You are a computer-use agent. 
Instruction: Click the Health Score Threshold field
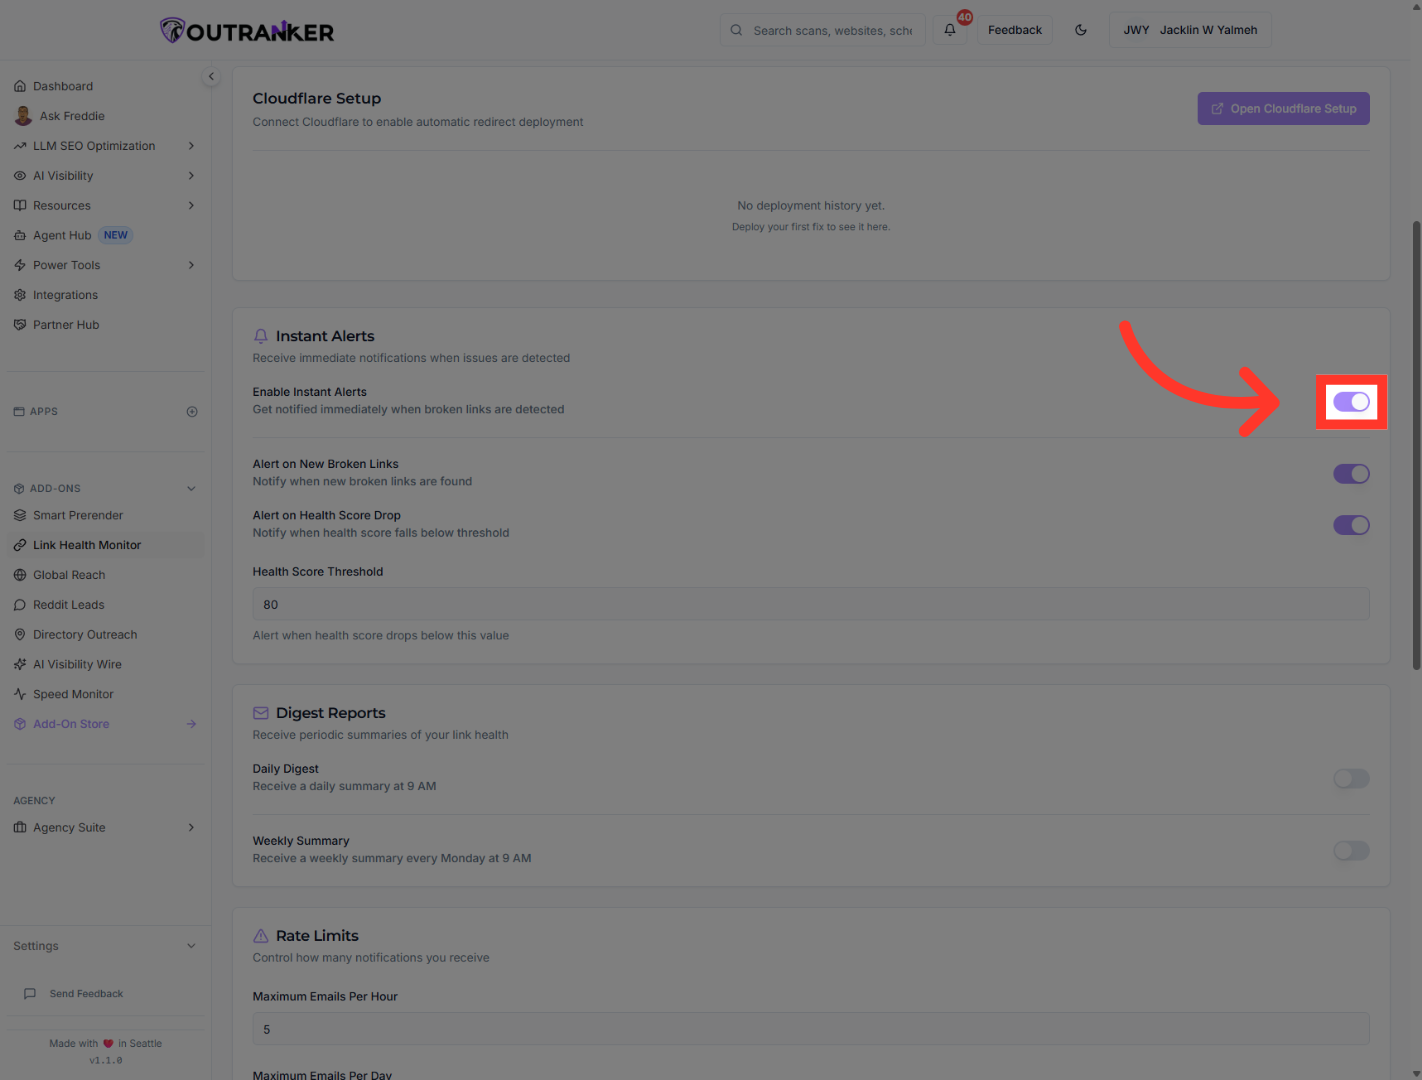click(811, 605)
